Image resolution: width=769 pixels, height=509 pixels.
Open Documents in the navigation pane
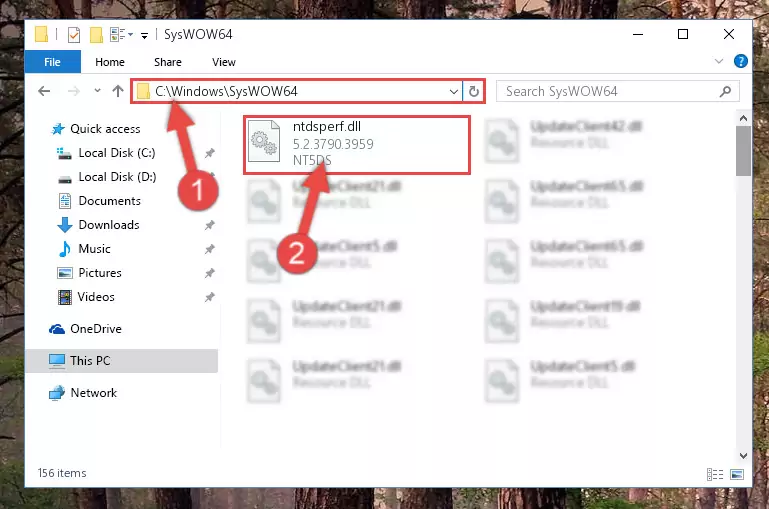click(x=109, y=201)
